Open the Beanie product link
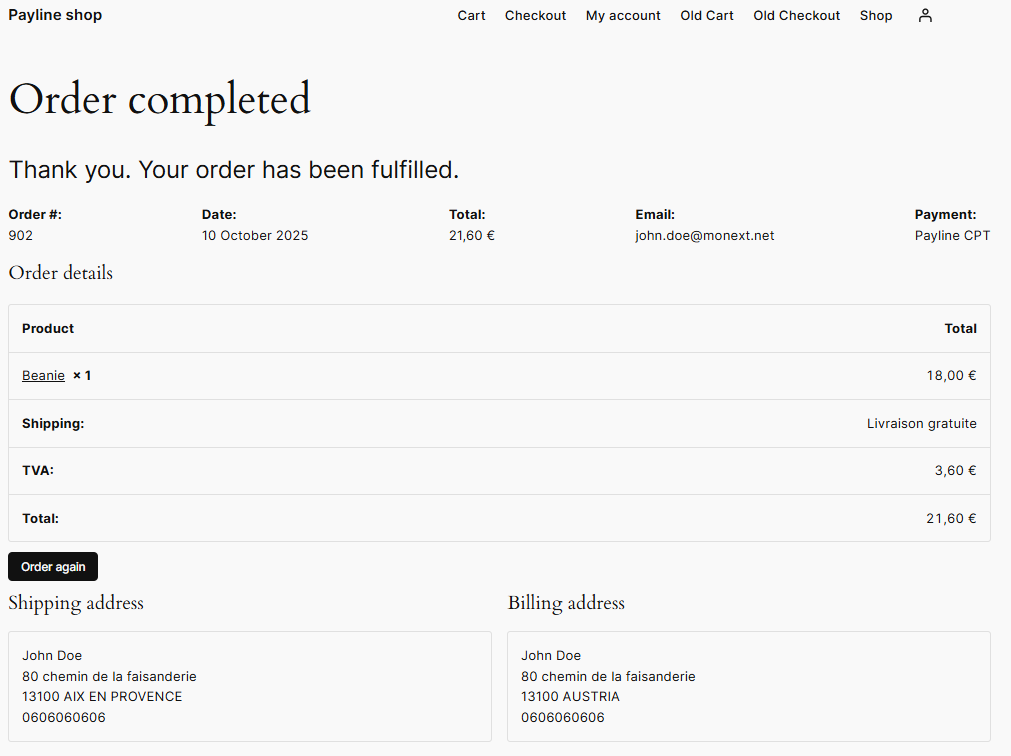This screenshot has height=756, width=1011. (x=43, y=375)
